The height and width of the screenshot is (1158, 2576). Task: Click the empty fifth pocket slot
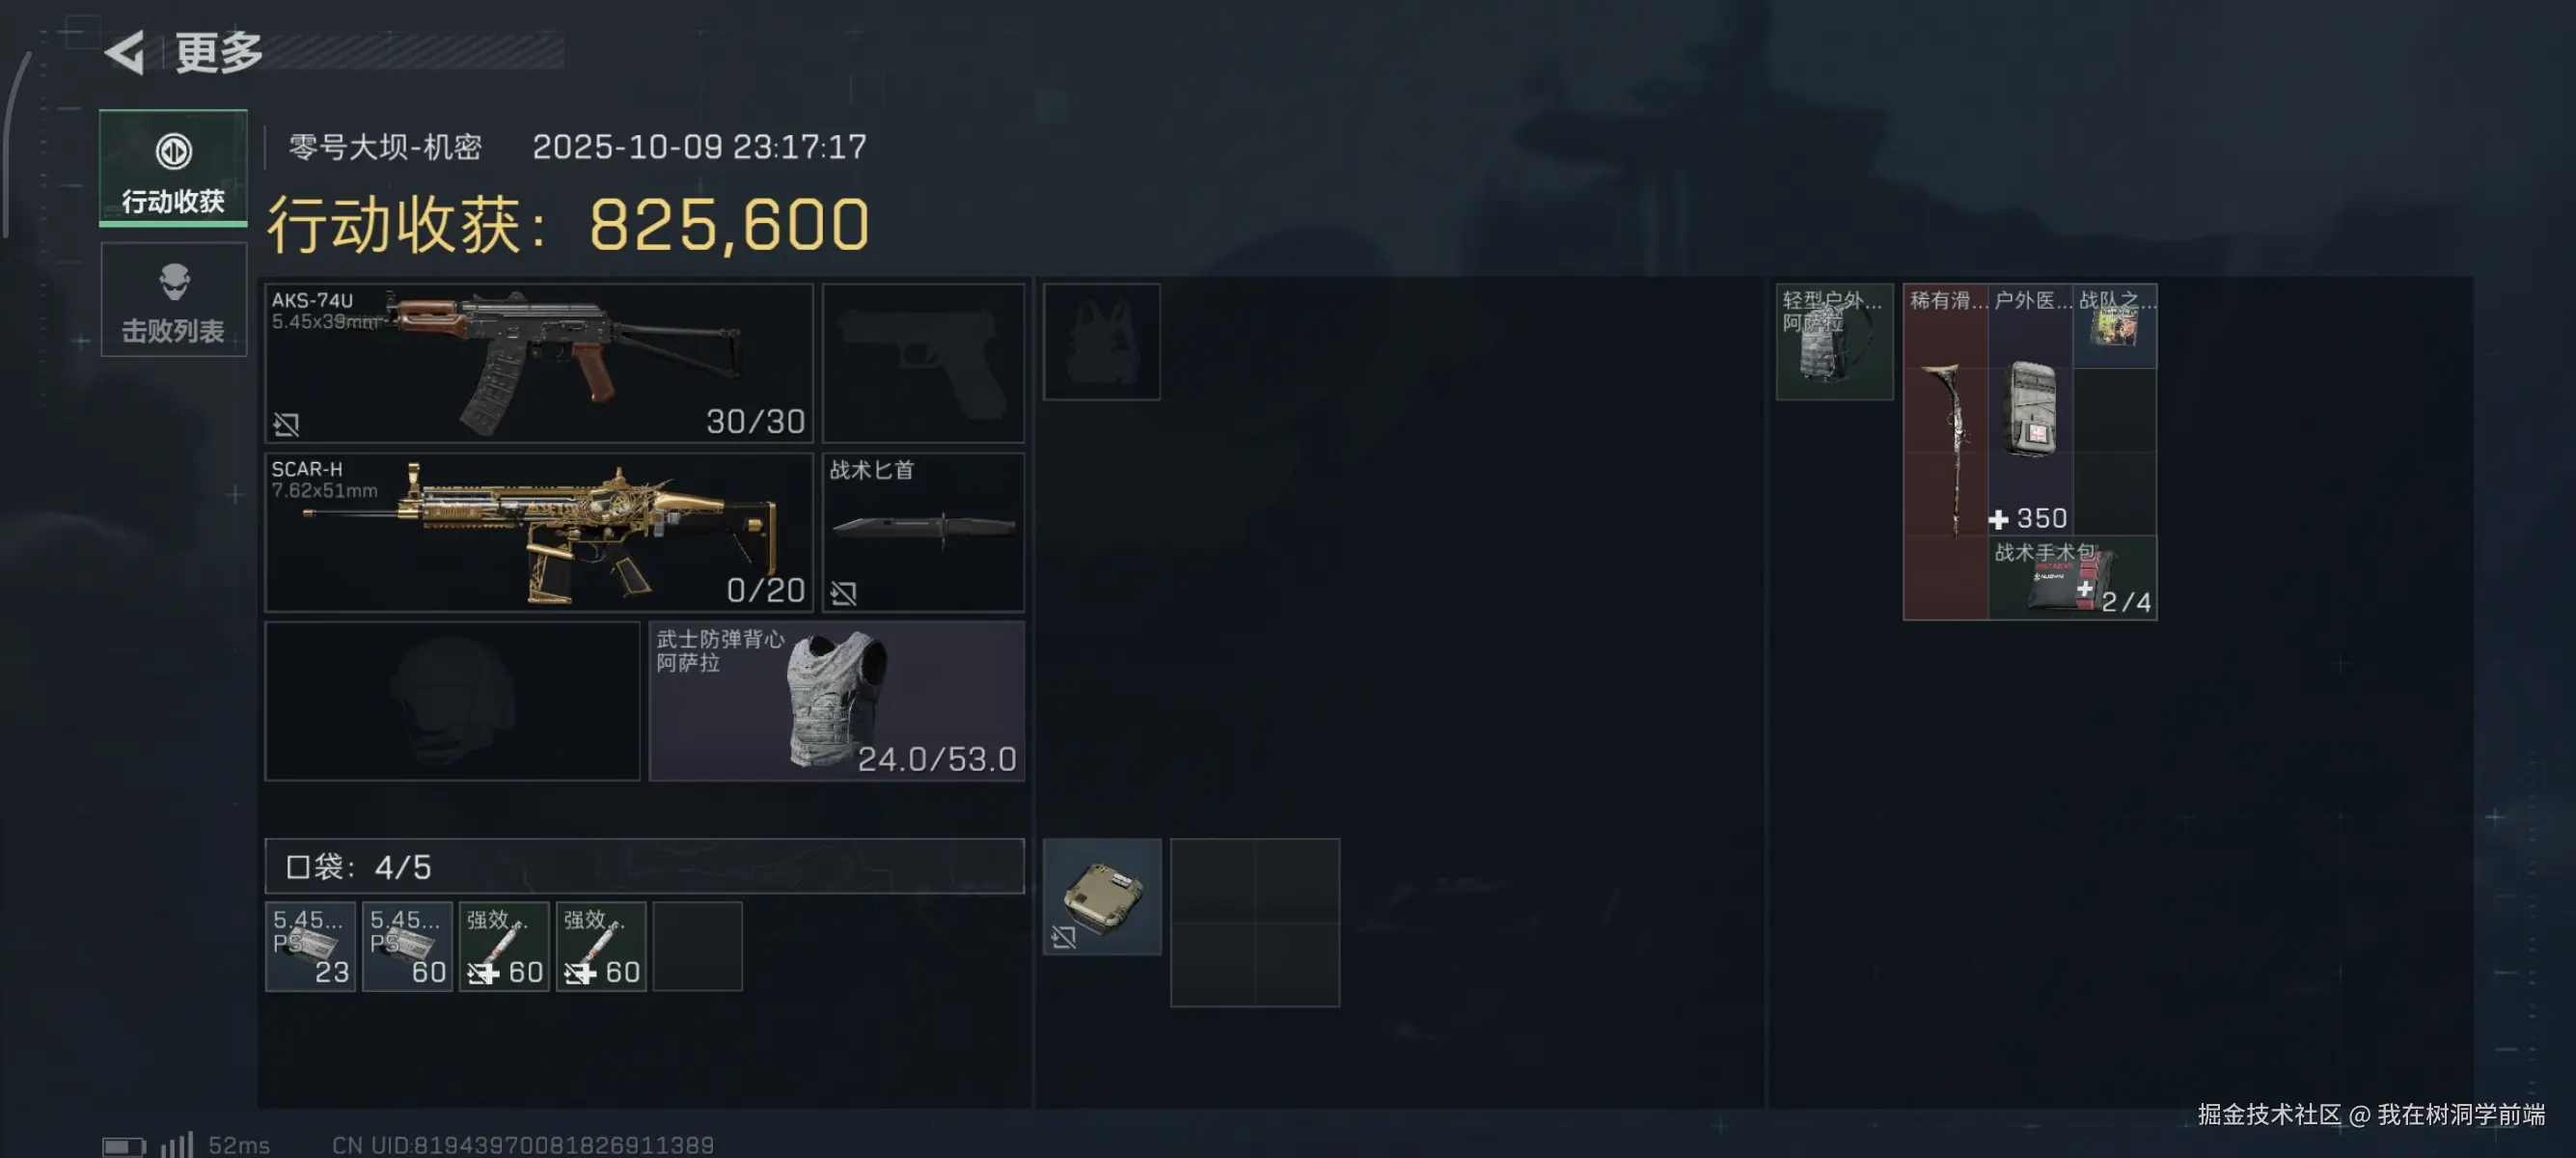698,946
